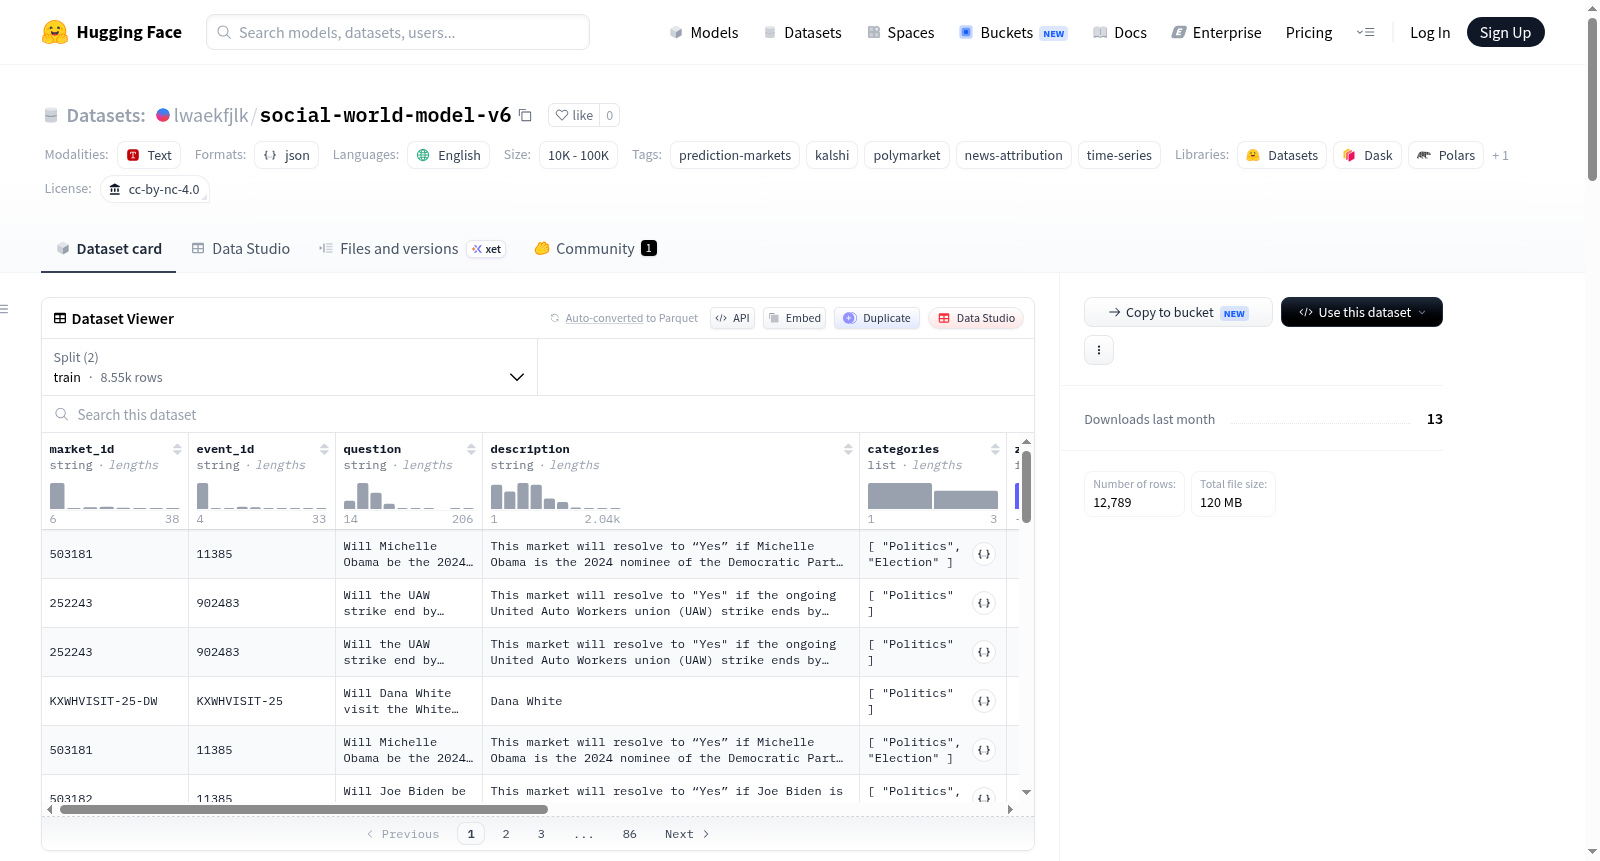
Task: Open the Text modality tag
Action: click(149, 155)
